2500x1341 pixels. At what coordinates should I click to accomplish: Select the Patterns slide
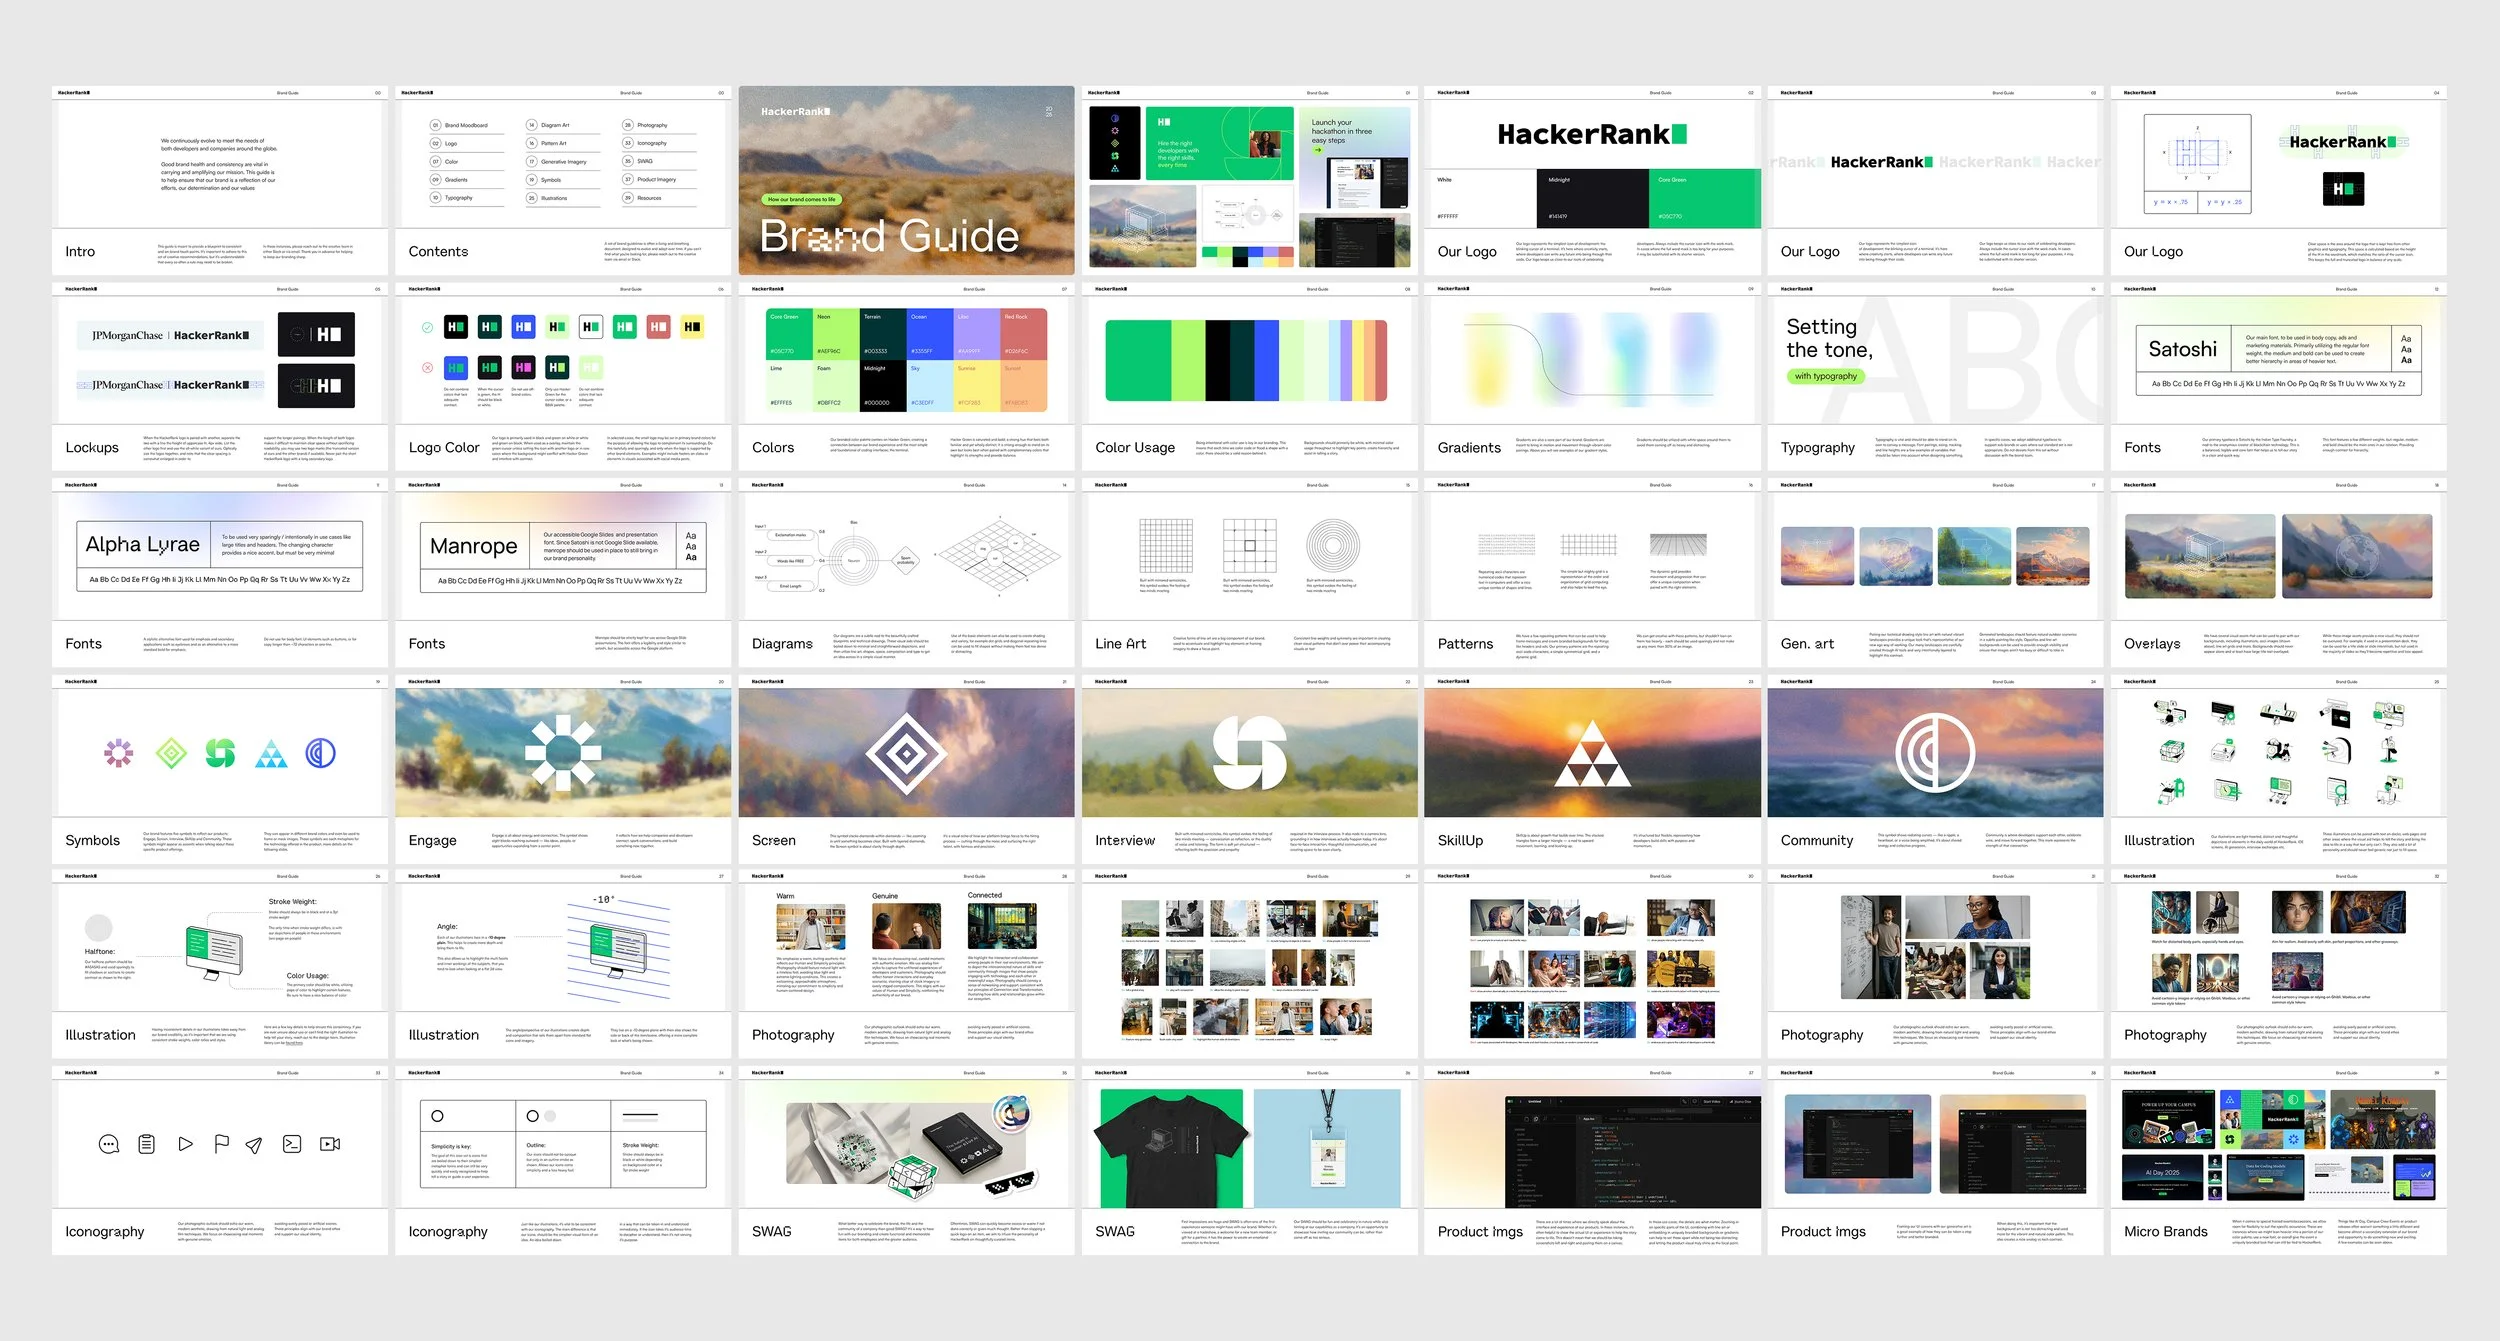pyautogui.click(x=1592, y=573)
